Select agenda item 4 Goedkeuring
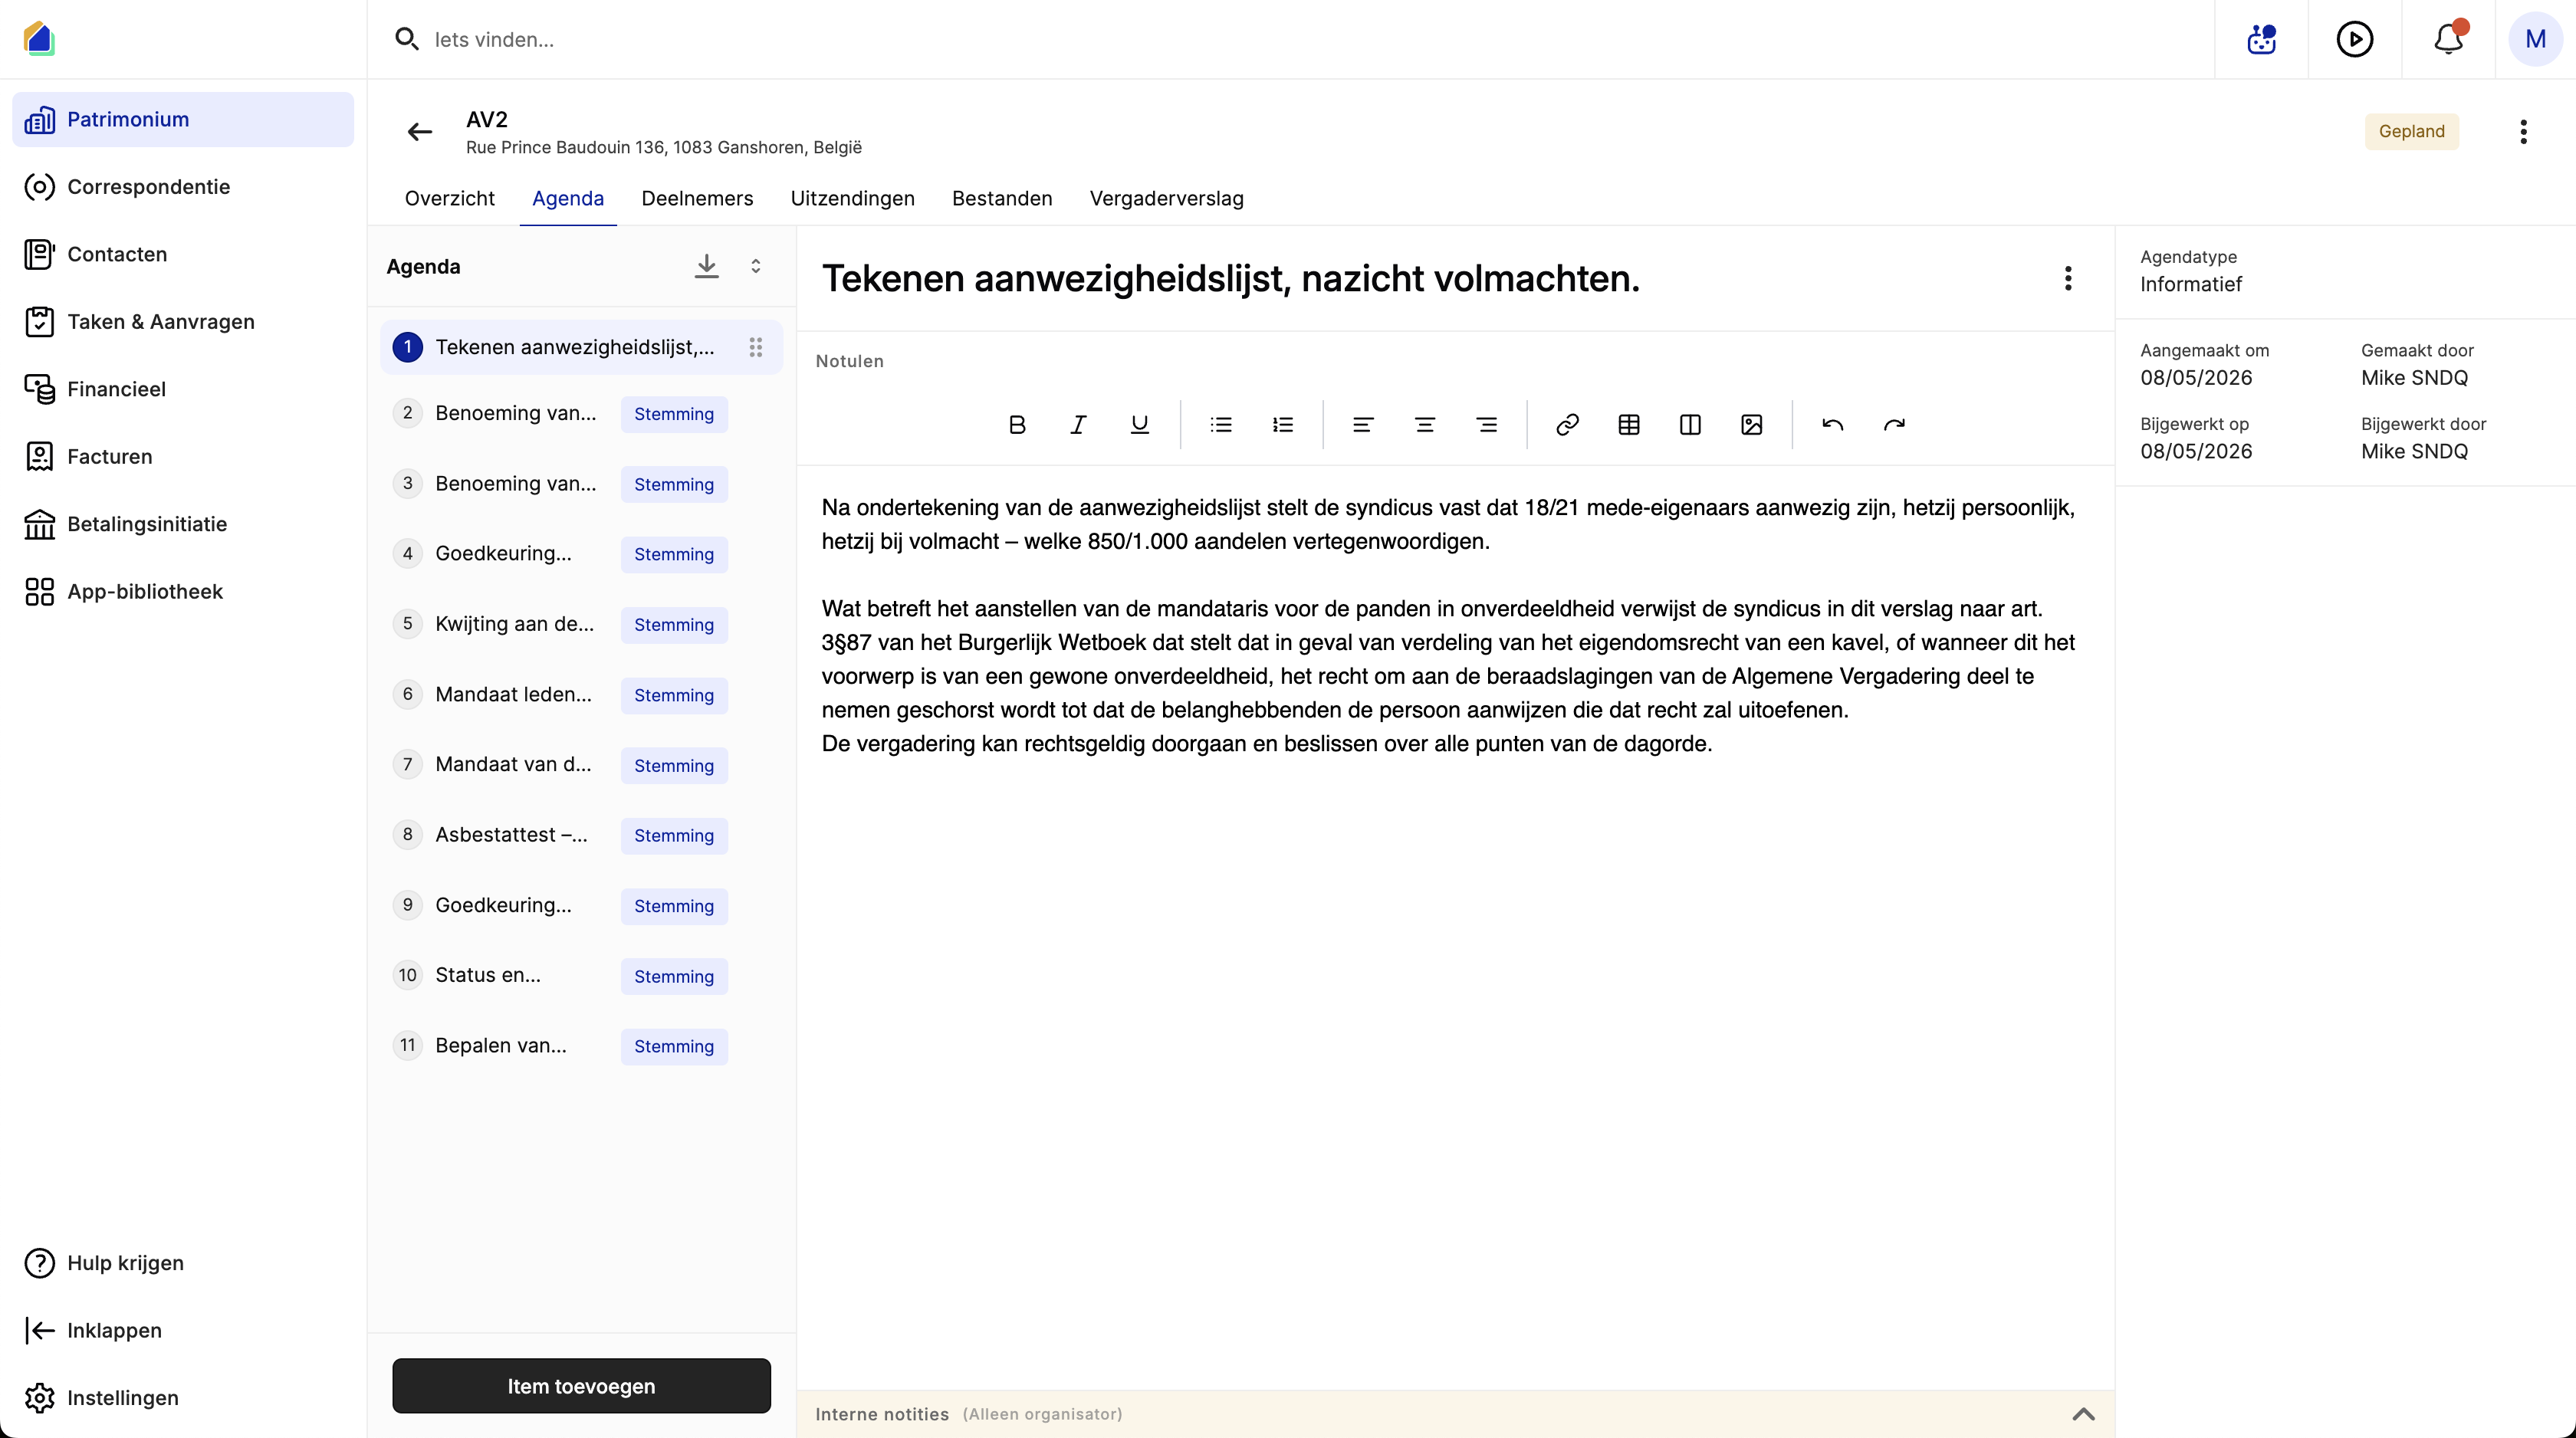Screen dimensions: 2576x1438 coord(581,554)
